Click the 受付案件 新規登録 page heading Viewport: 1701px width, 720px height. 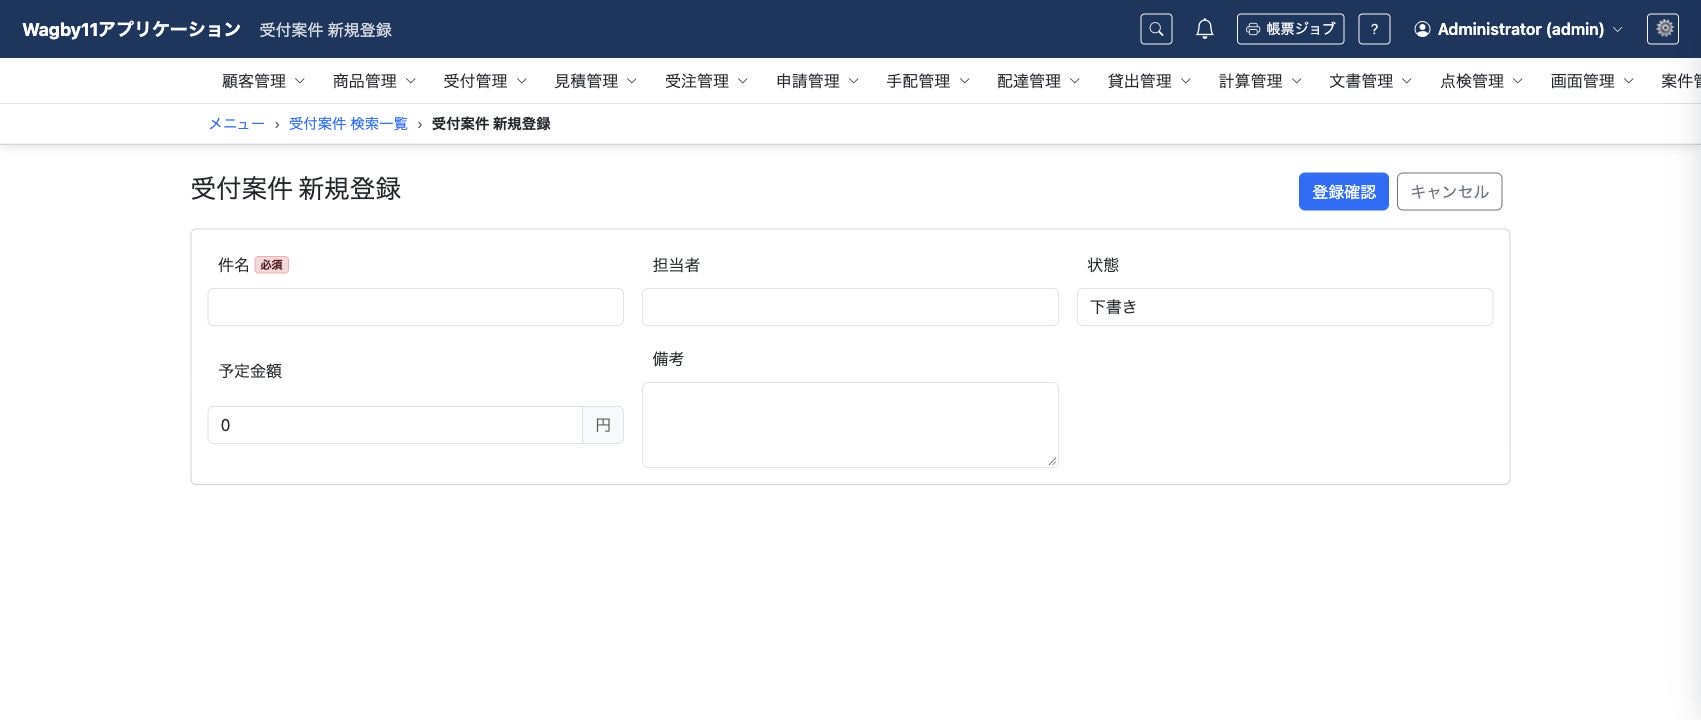coord(296,189)
